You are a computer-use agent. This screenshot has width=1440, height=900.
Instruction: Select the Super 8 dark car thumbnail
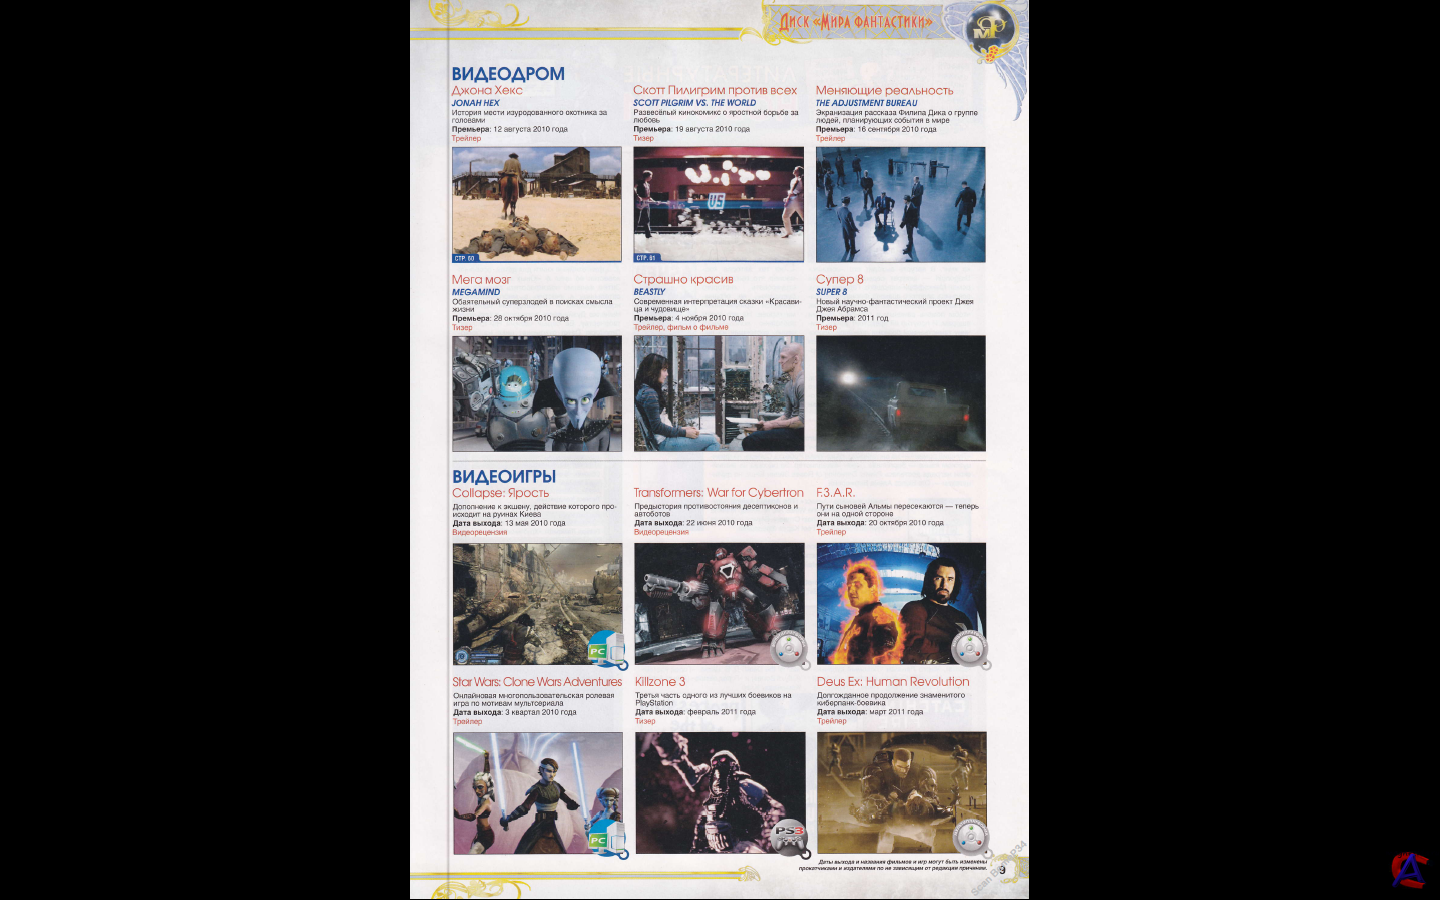tap(900, 393)
